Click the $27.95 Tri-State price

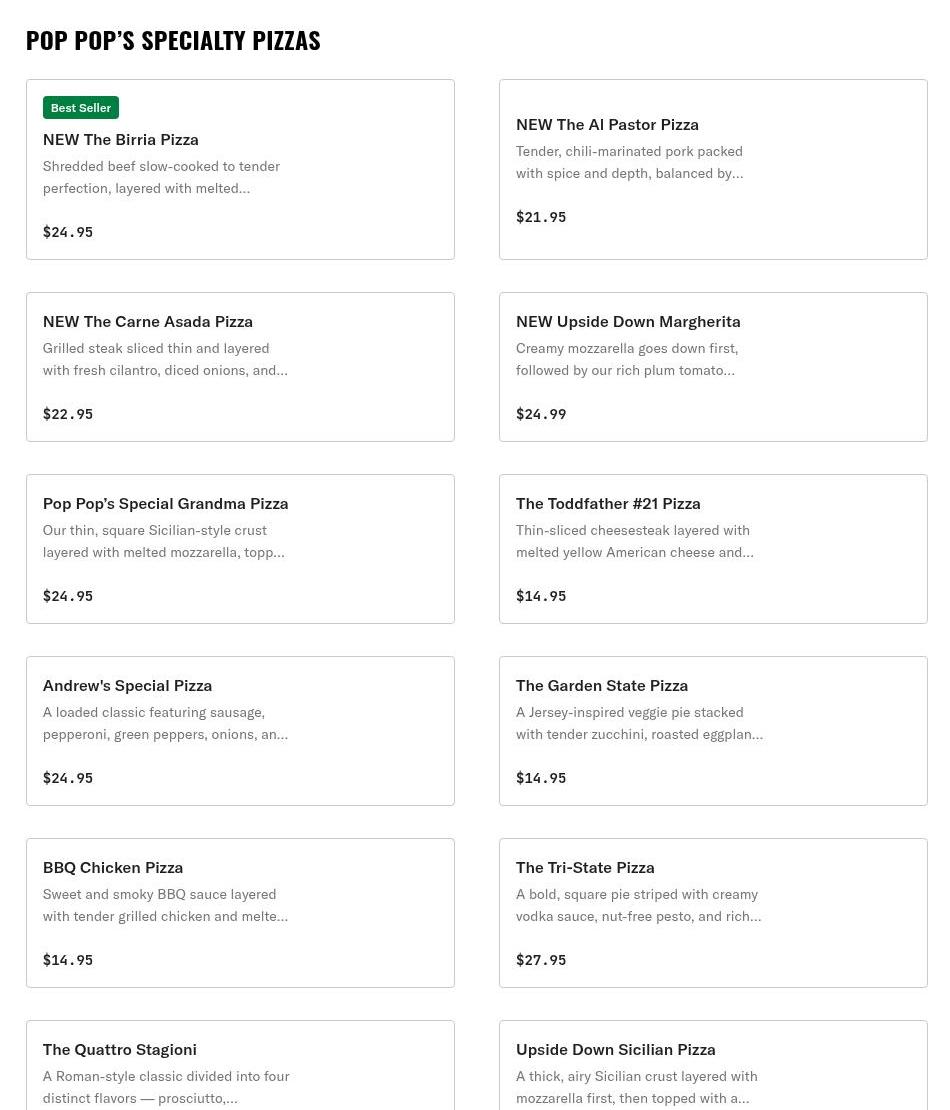click(x=541, y=960)
